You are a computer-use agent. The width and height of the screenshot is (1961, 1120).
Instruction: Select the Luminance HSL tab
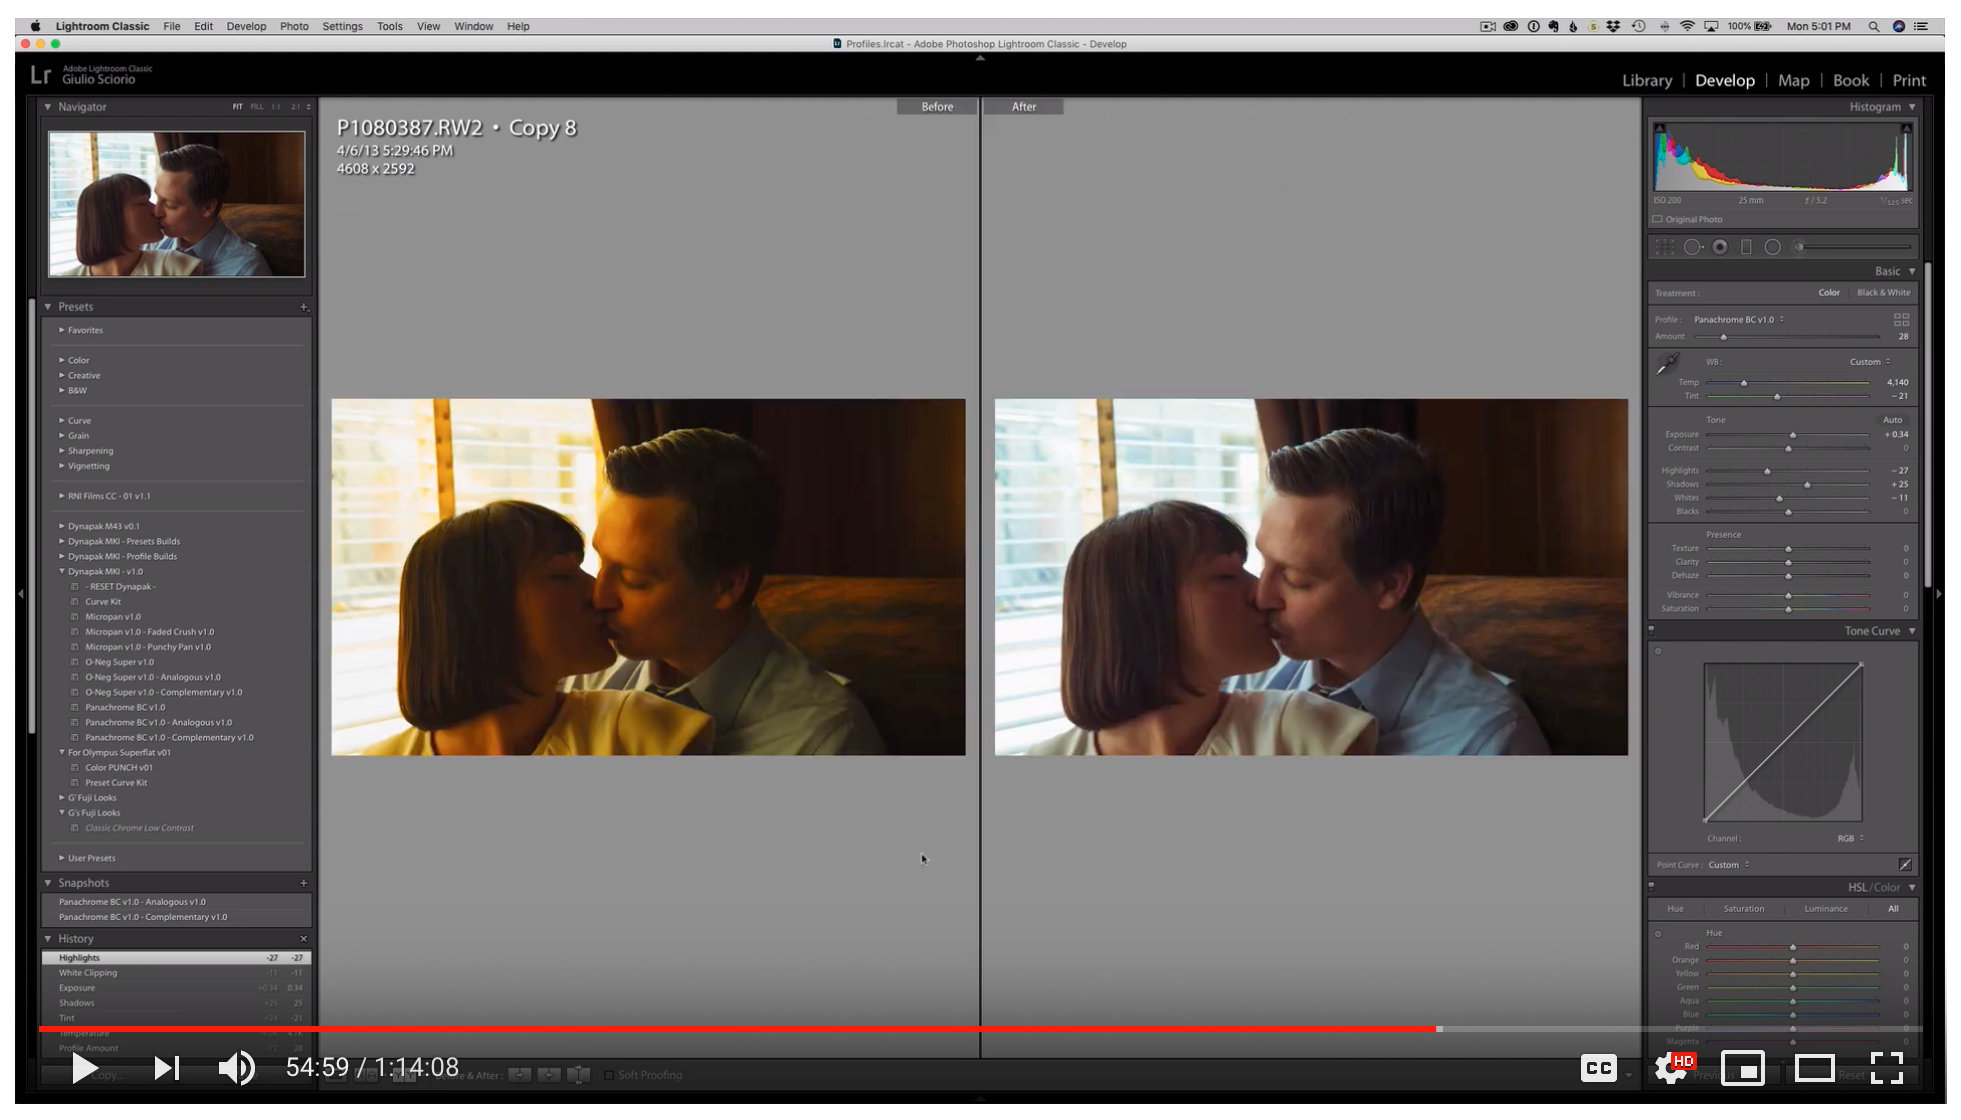[x=1825, y=909]
